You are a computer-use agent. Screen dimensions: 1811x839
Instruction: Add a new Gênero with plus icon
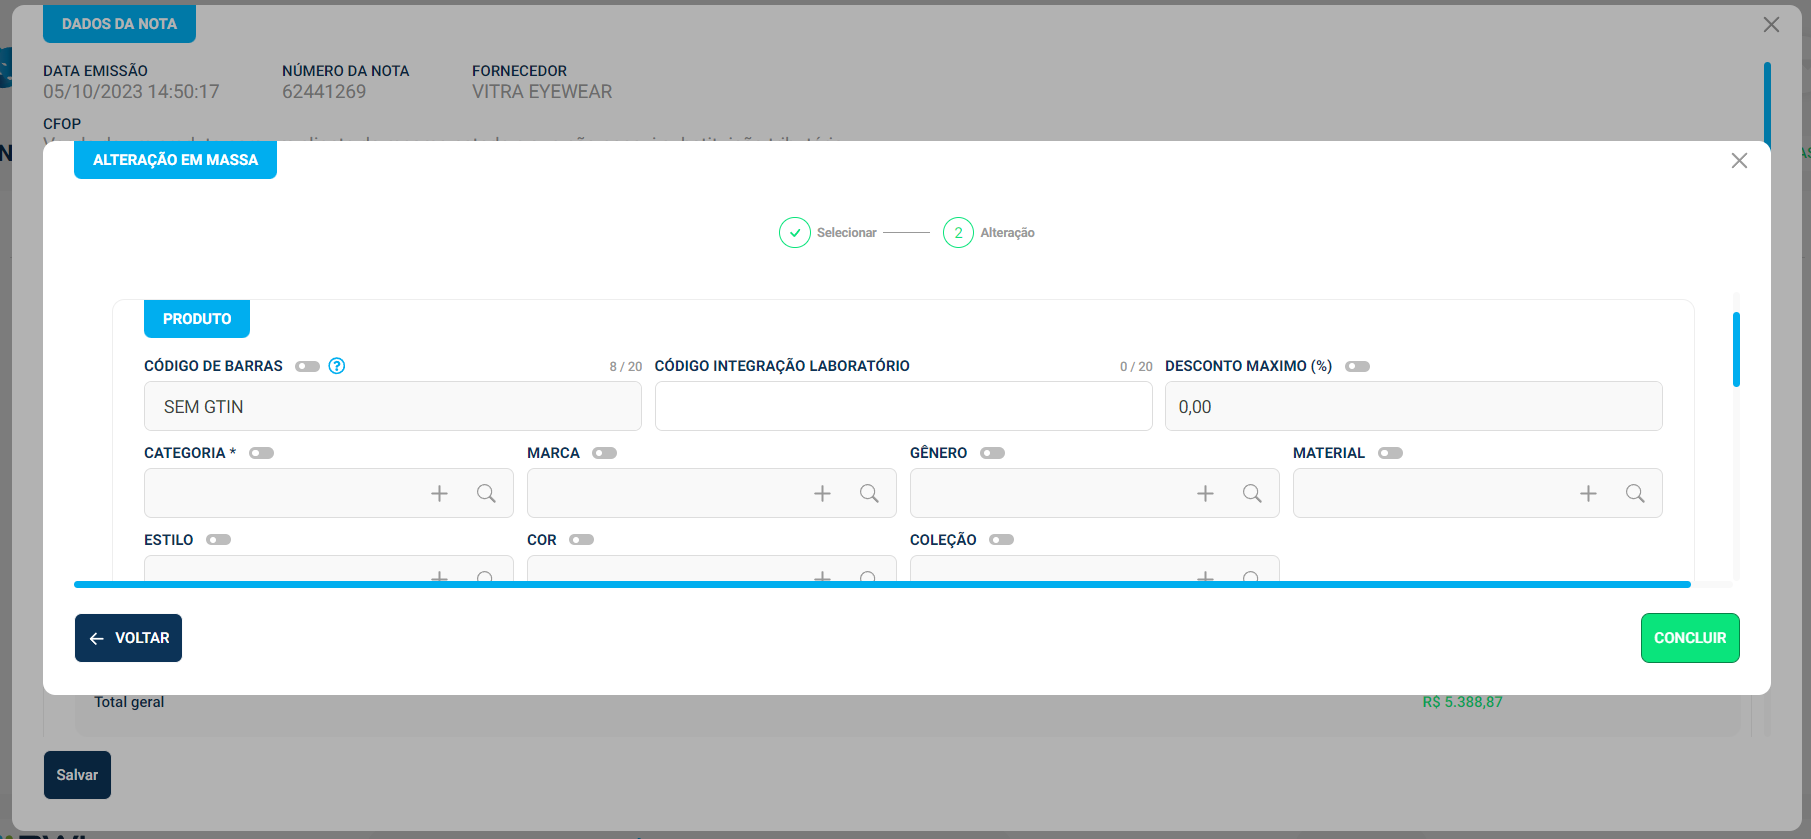(x=1205, y=494)
